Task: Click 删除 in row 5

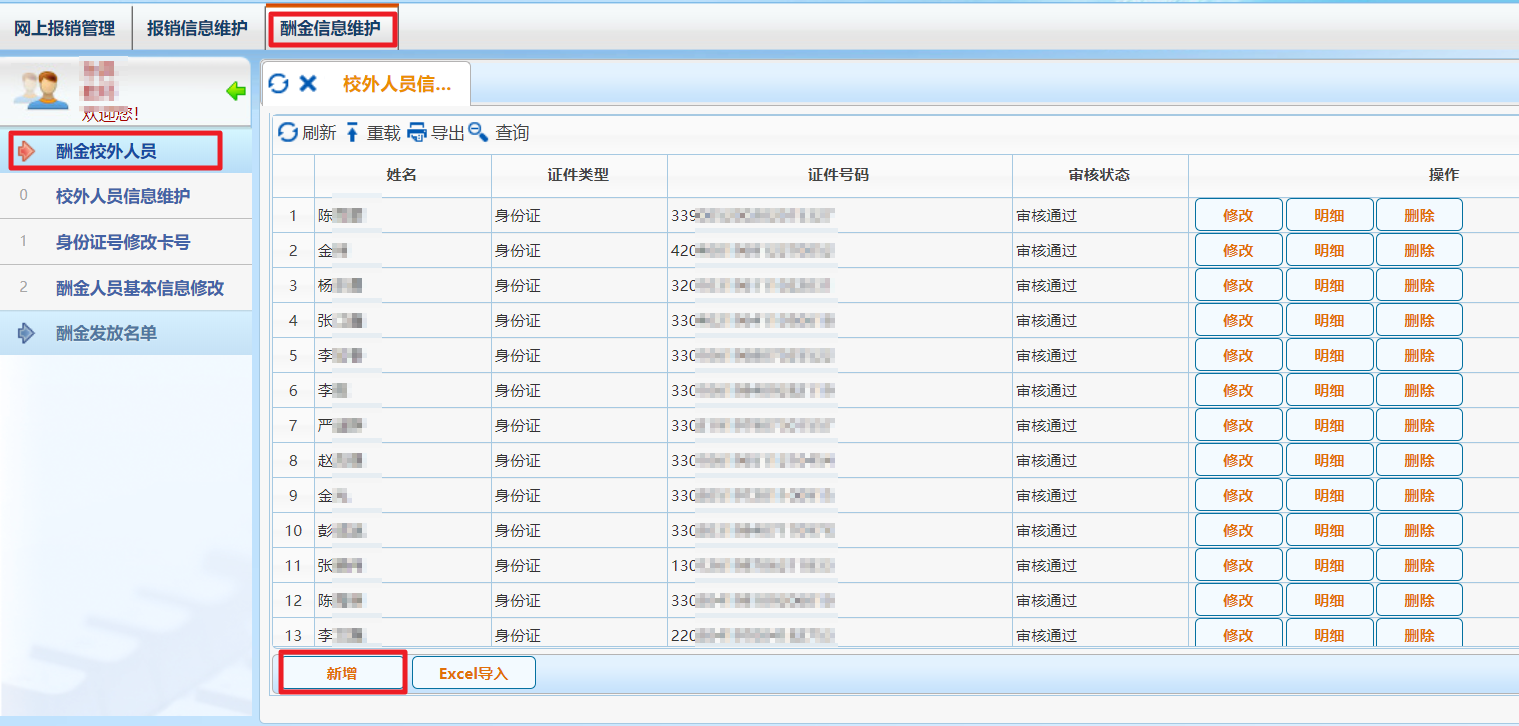Action: point(1419,355)
